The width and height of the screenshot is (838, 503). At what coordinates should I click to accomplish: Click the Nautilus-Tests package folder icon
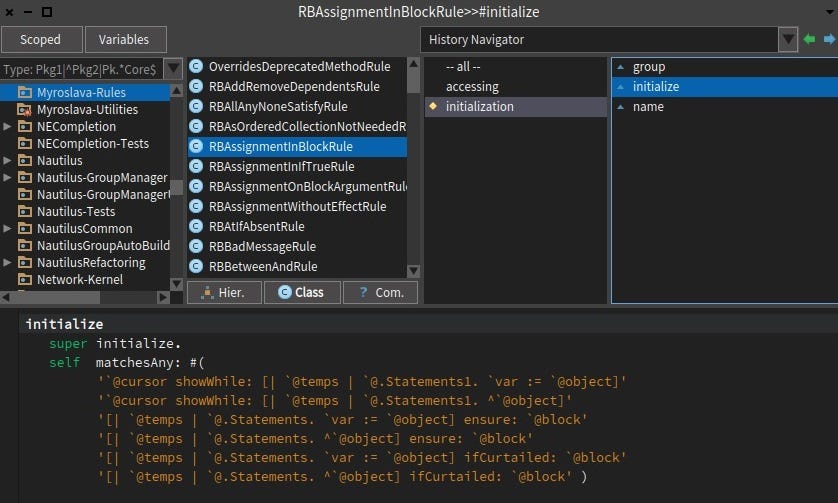25,211
